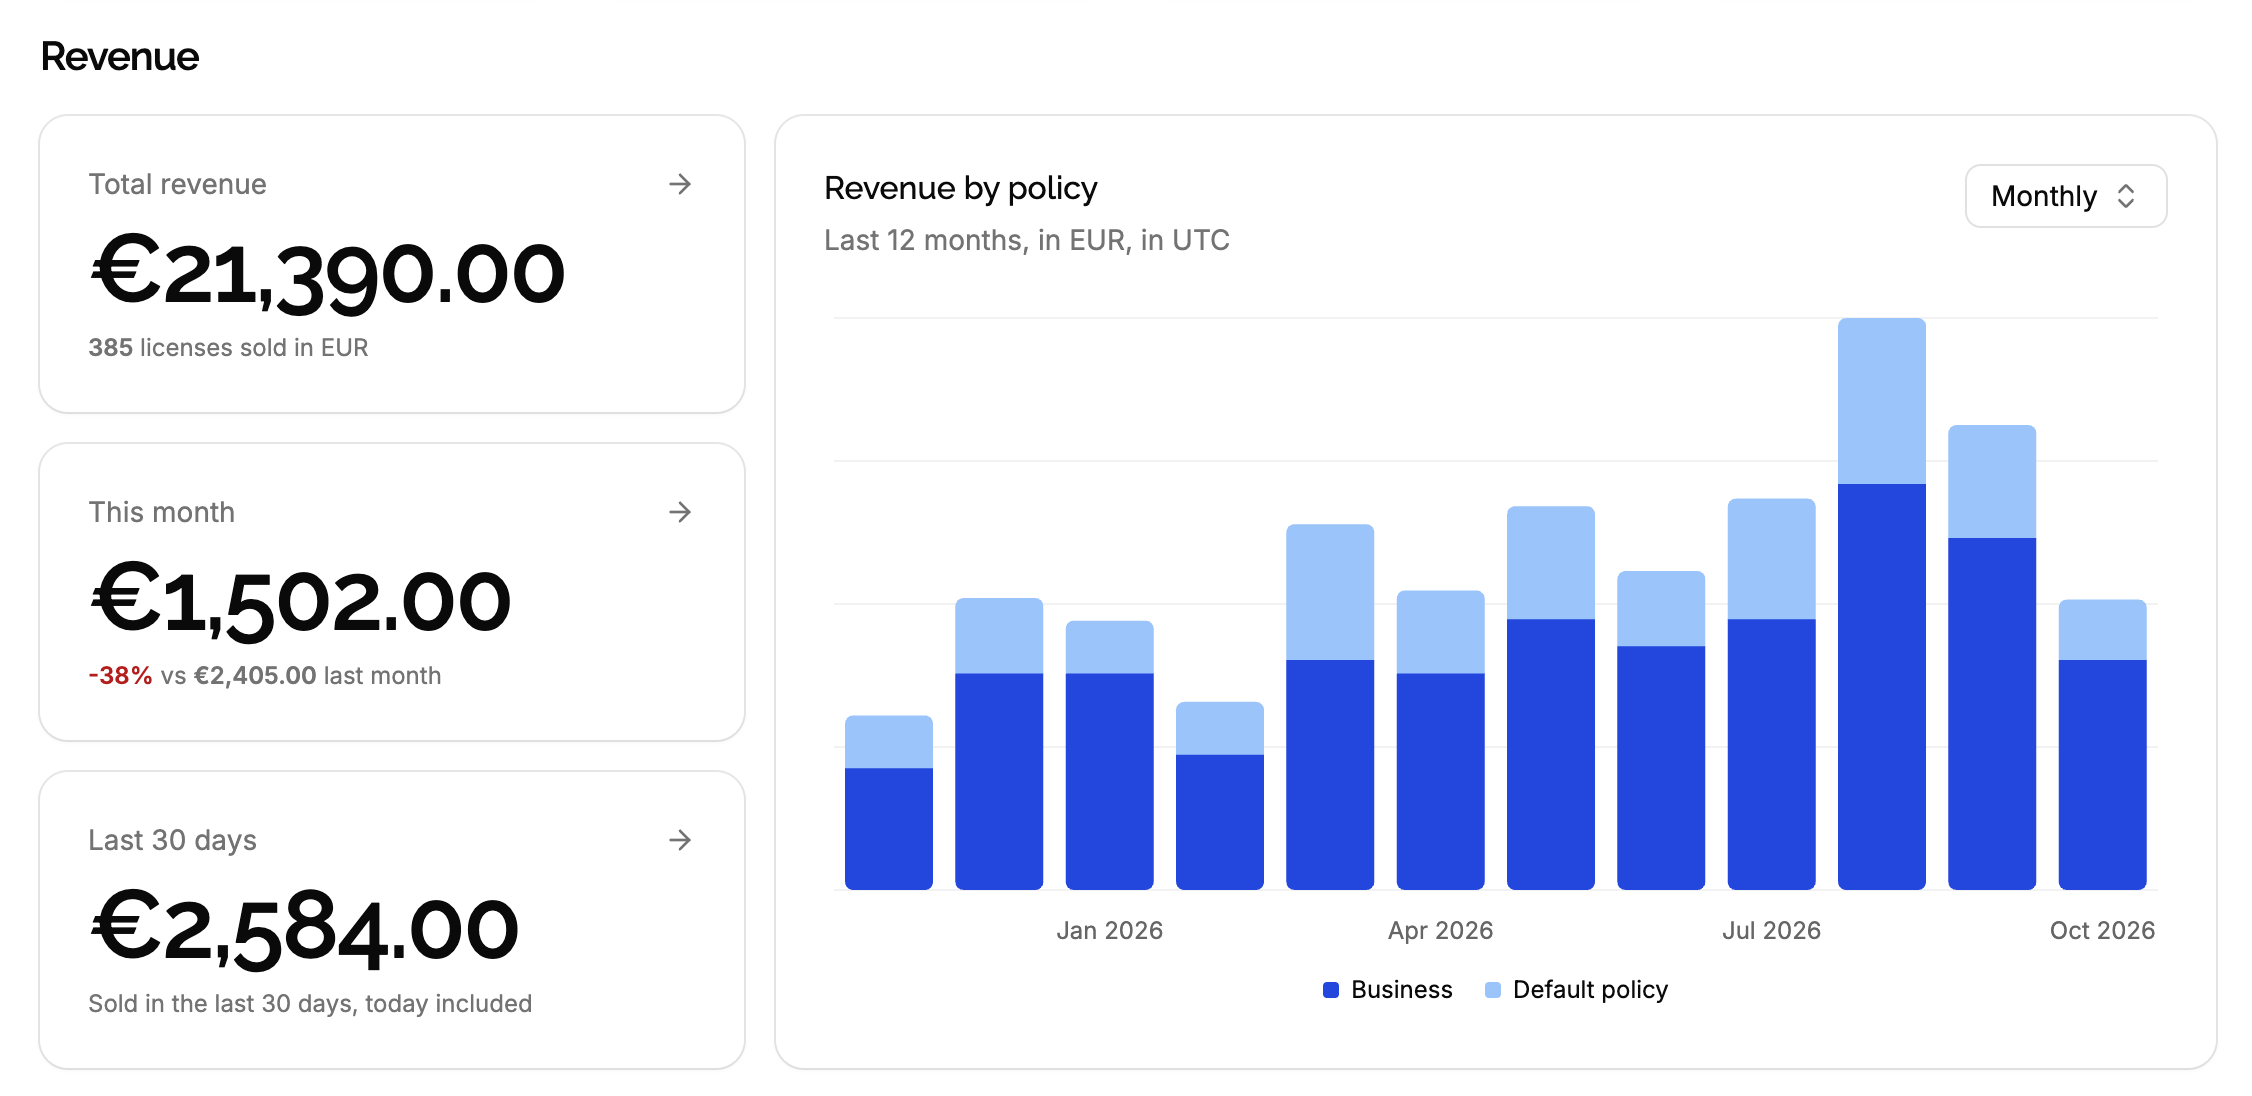Viewport: 2252px width, 1096px height.
Task: Click the bar above Apr 2026 label
Action: [x=1441, y=740]
